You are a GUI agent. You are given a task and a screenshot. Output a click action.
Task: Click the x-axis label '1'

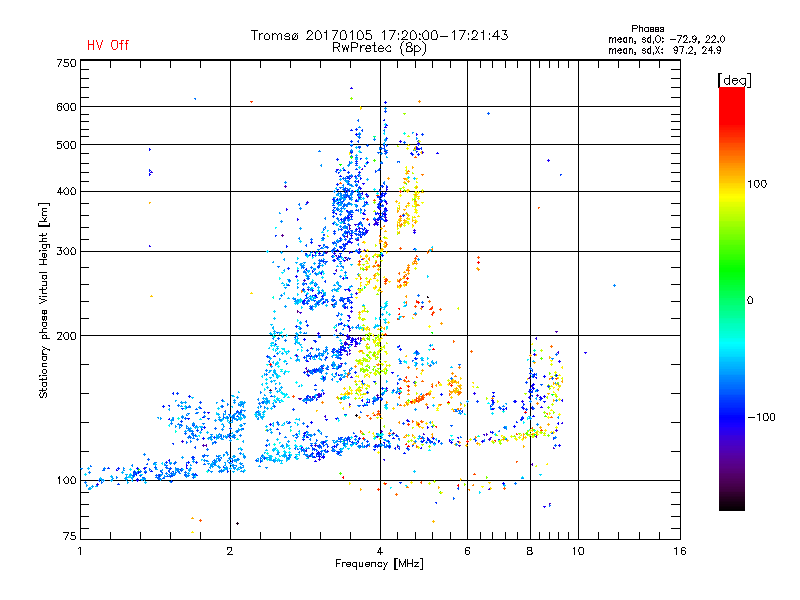[x=81, y=551]
